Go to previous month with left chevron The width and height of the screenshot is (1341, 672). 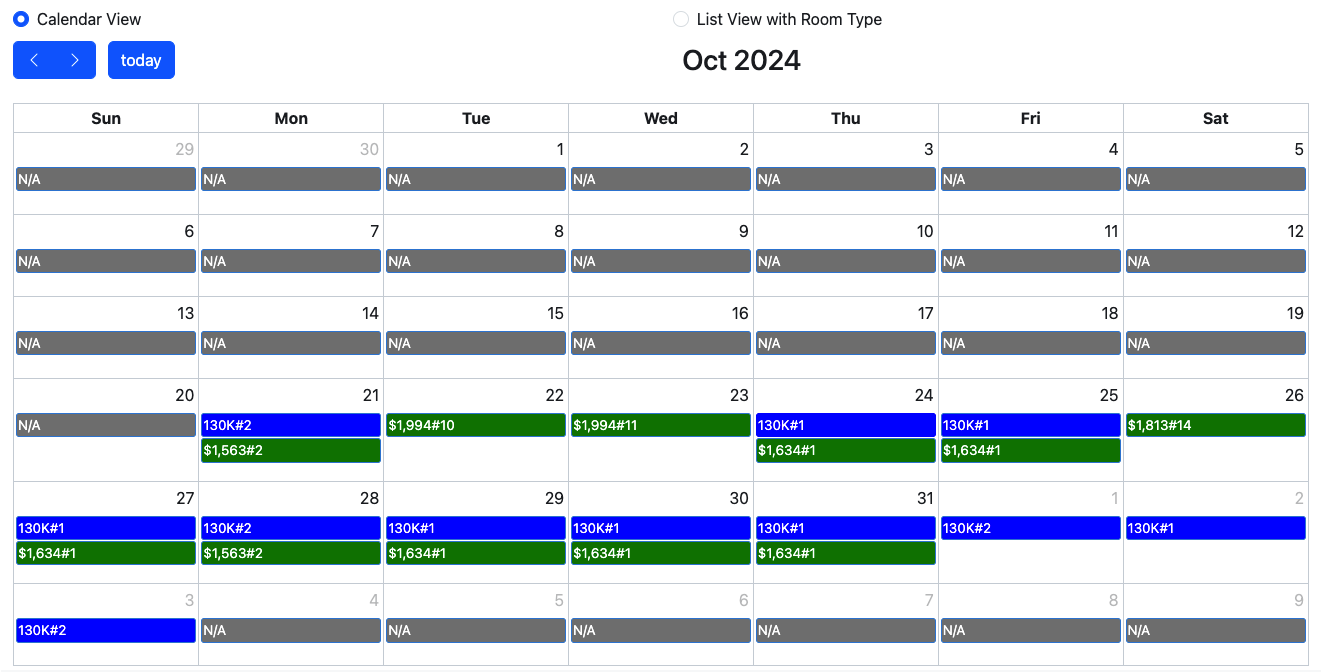tap(34, 60)
